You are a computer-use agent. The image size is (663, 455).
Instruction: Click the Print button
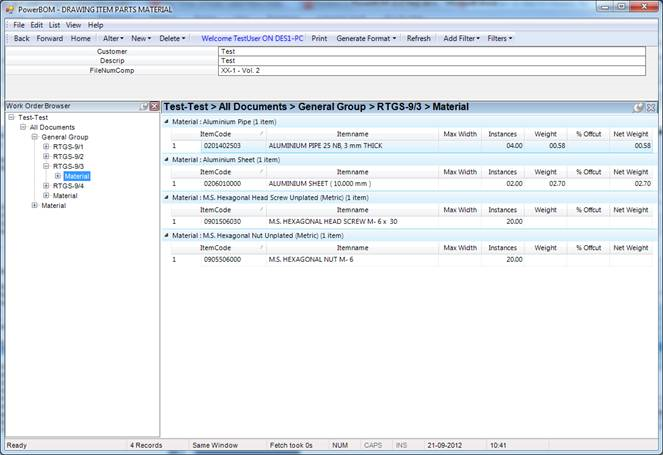coord(319,38)
